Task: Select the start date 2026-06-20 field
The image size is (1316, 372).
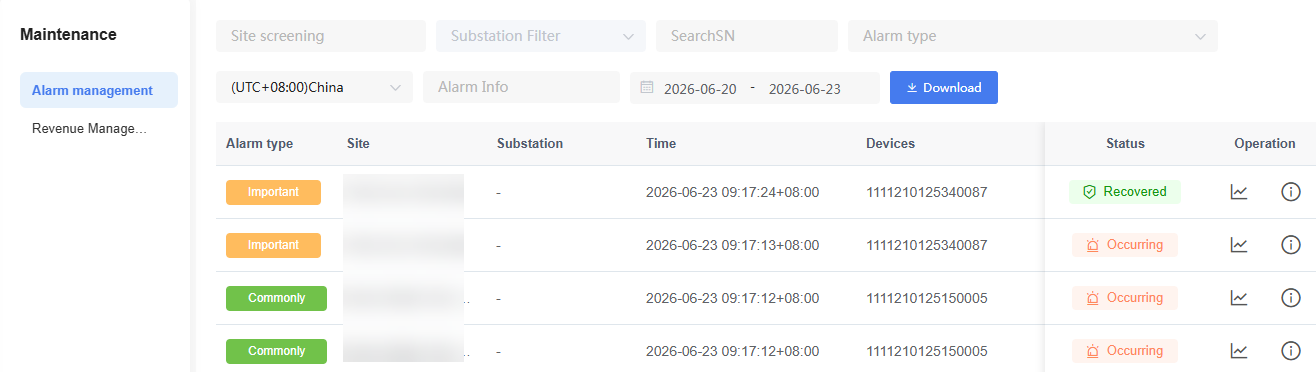Action: [700, 89]
